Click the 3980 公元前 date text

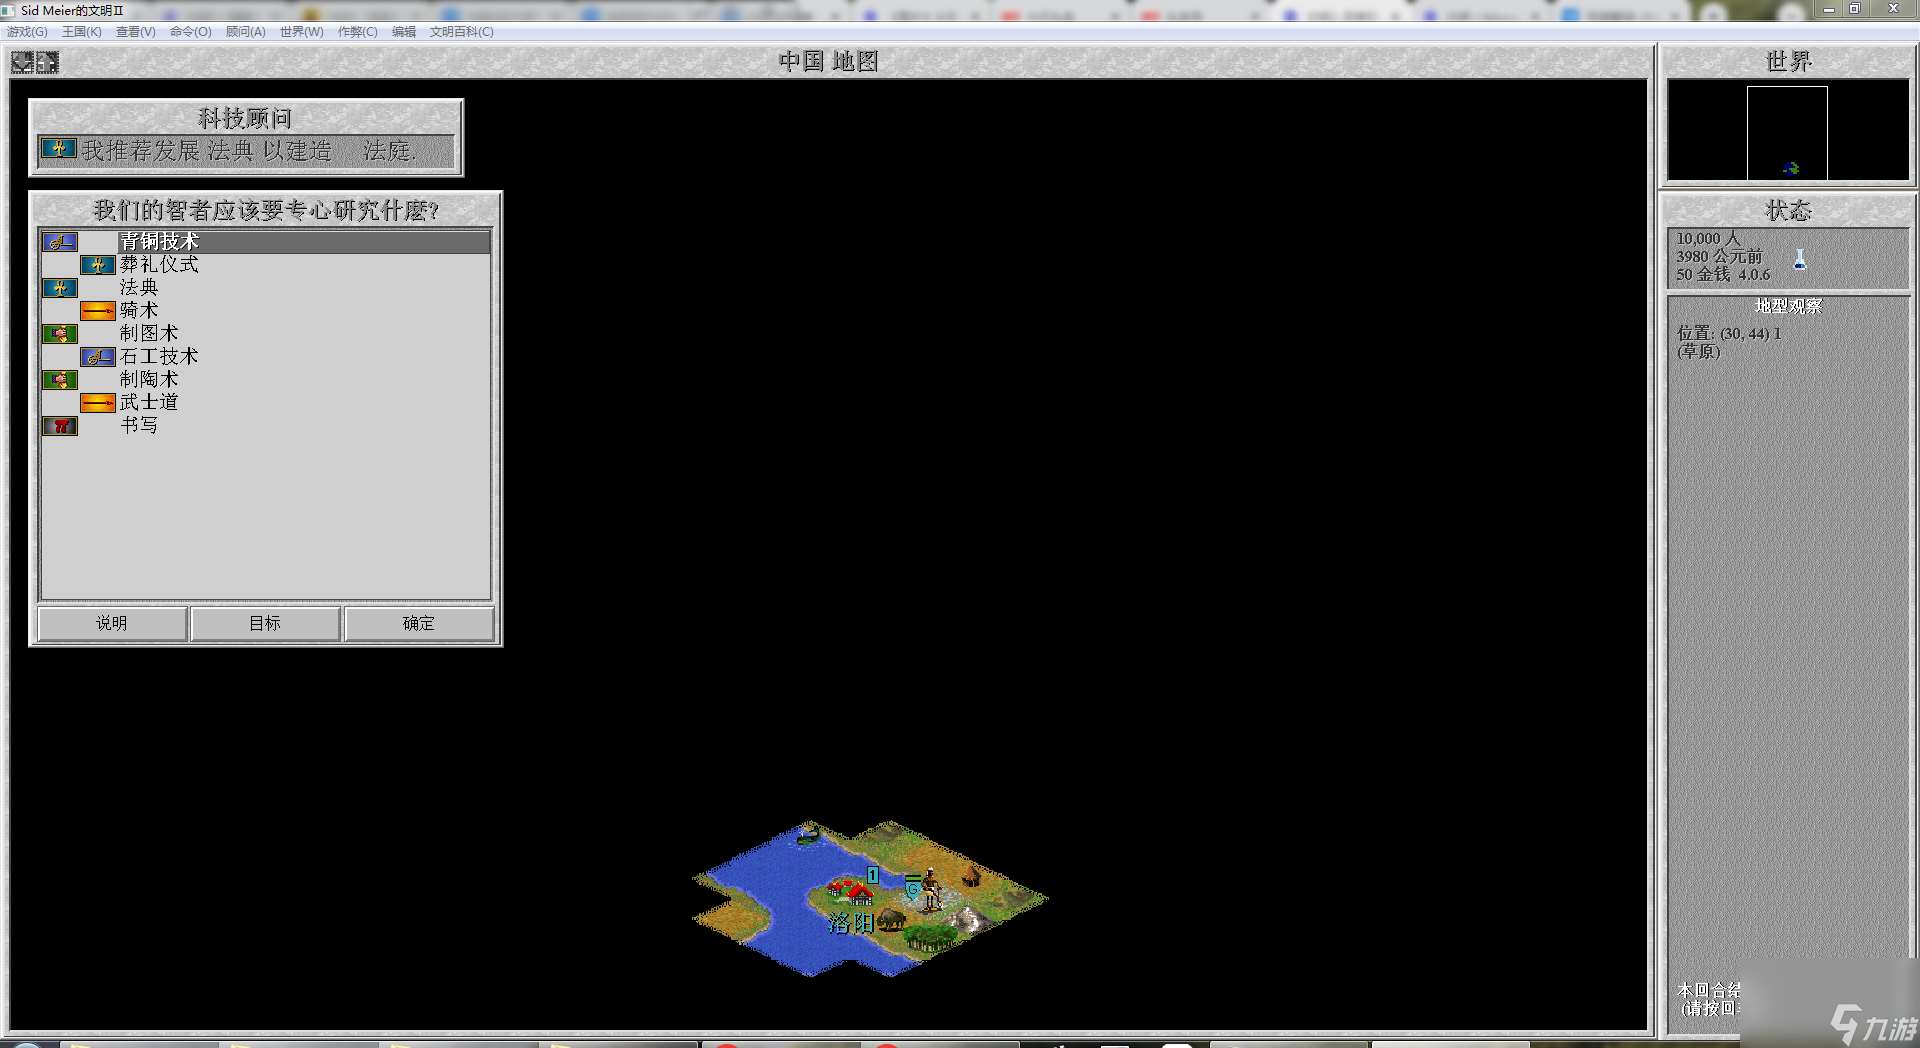tap(1719, 257)
